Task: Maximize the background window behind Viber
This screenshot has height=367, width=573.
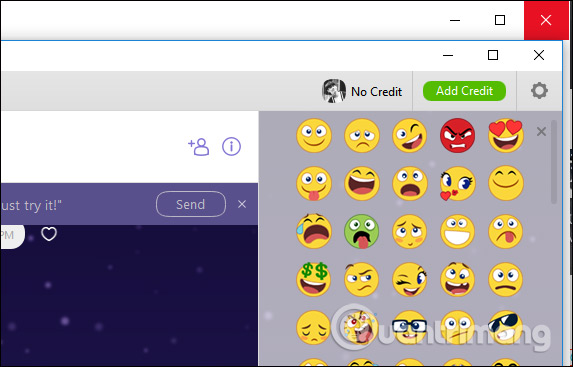Action: pos(500,20)
